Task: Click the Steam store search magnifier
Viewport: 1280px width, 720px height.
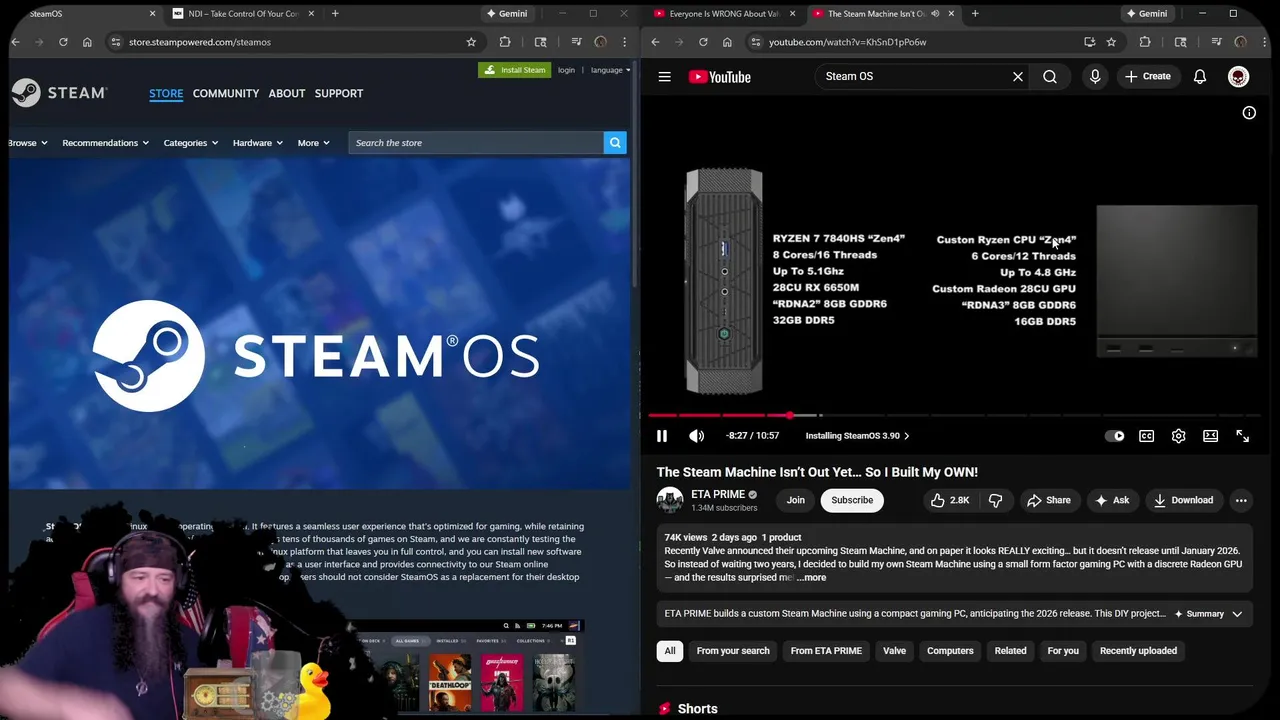Action: (x=615, y=143)
